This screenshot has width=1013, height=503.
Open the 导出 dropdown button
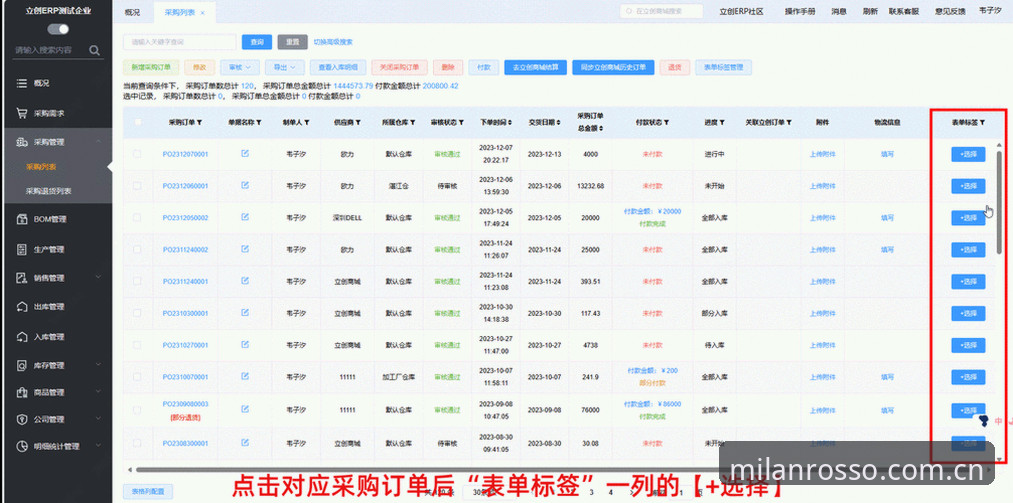point(284,67)
